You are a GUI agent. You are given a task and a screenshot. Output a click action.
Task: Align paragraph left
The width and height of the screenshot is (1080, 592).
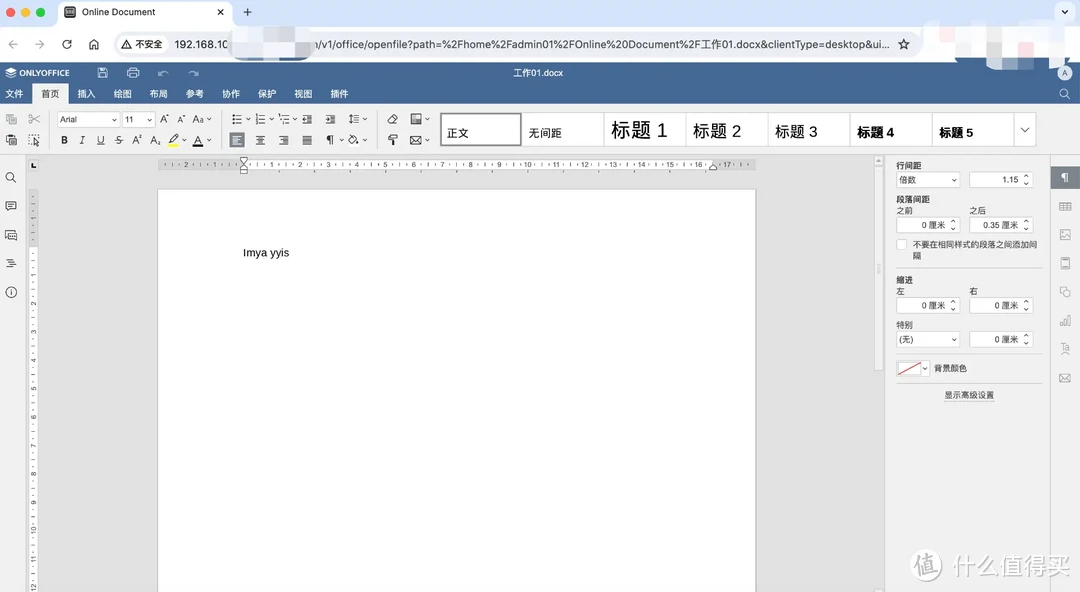[x=237, y=140]
